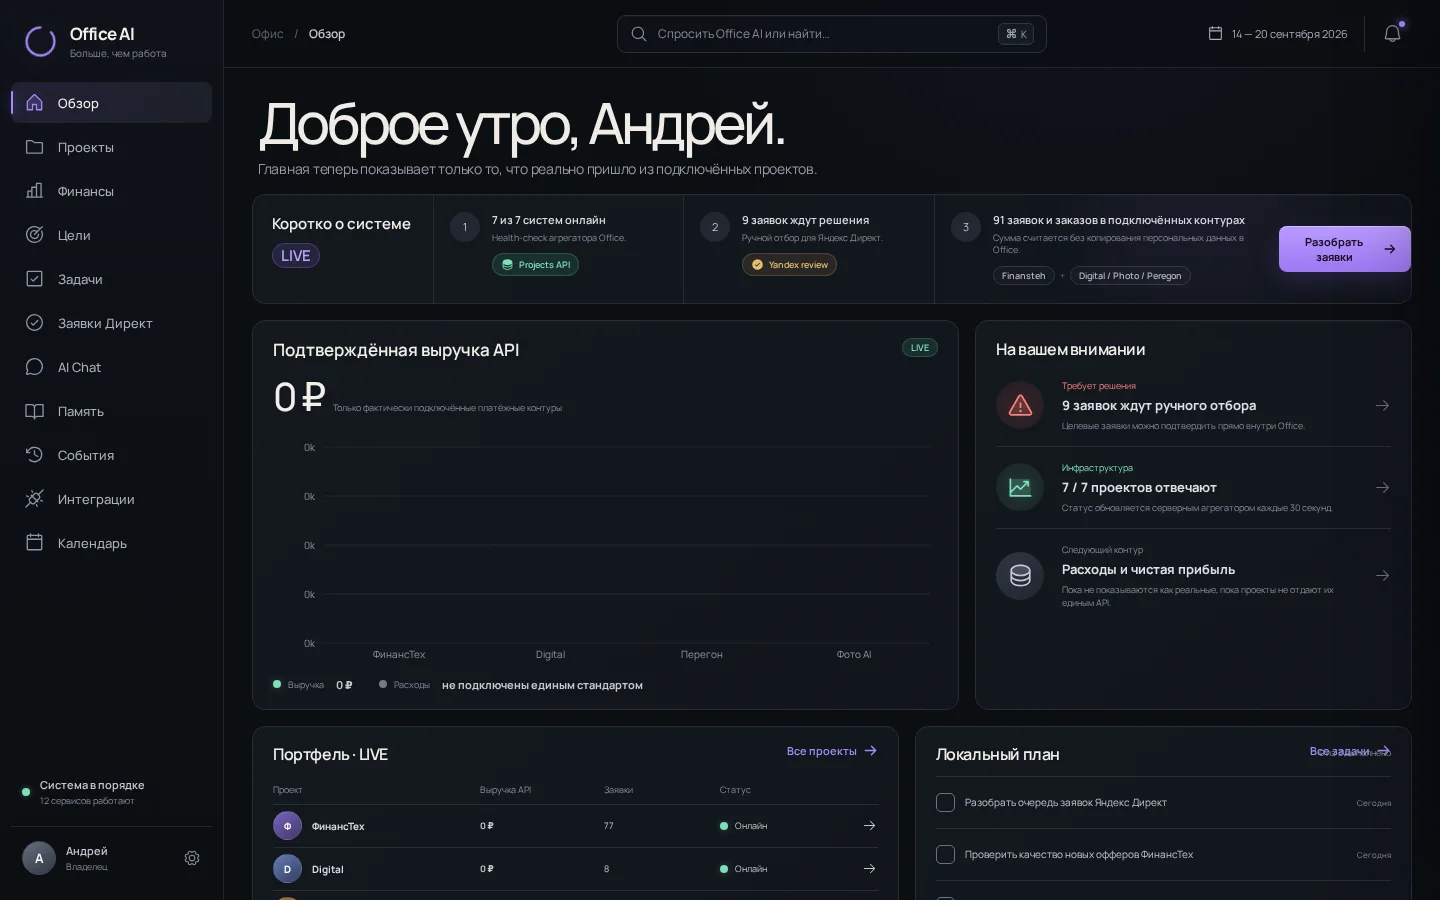This screenshot has width=1440, height=900.
Task: Open the ФинансТех project row arrow
Action: (869, 826)
